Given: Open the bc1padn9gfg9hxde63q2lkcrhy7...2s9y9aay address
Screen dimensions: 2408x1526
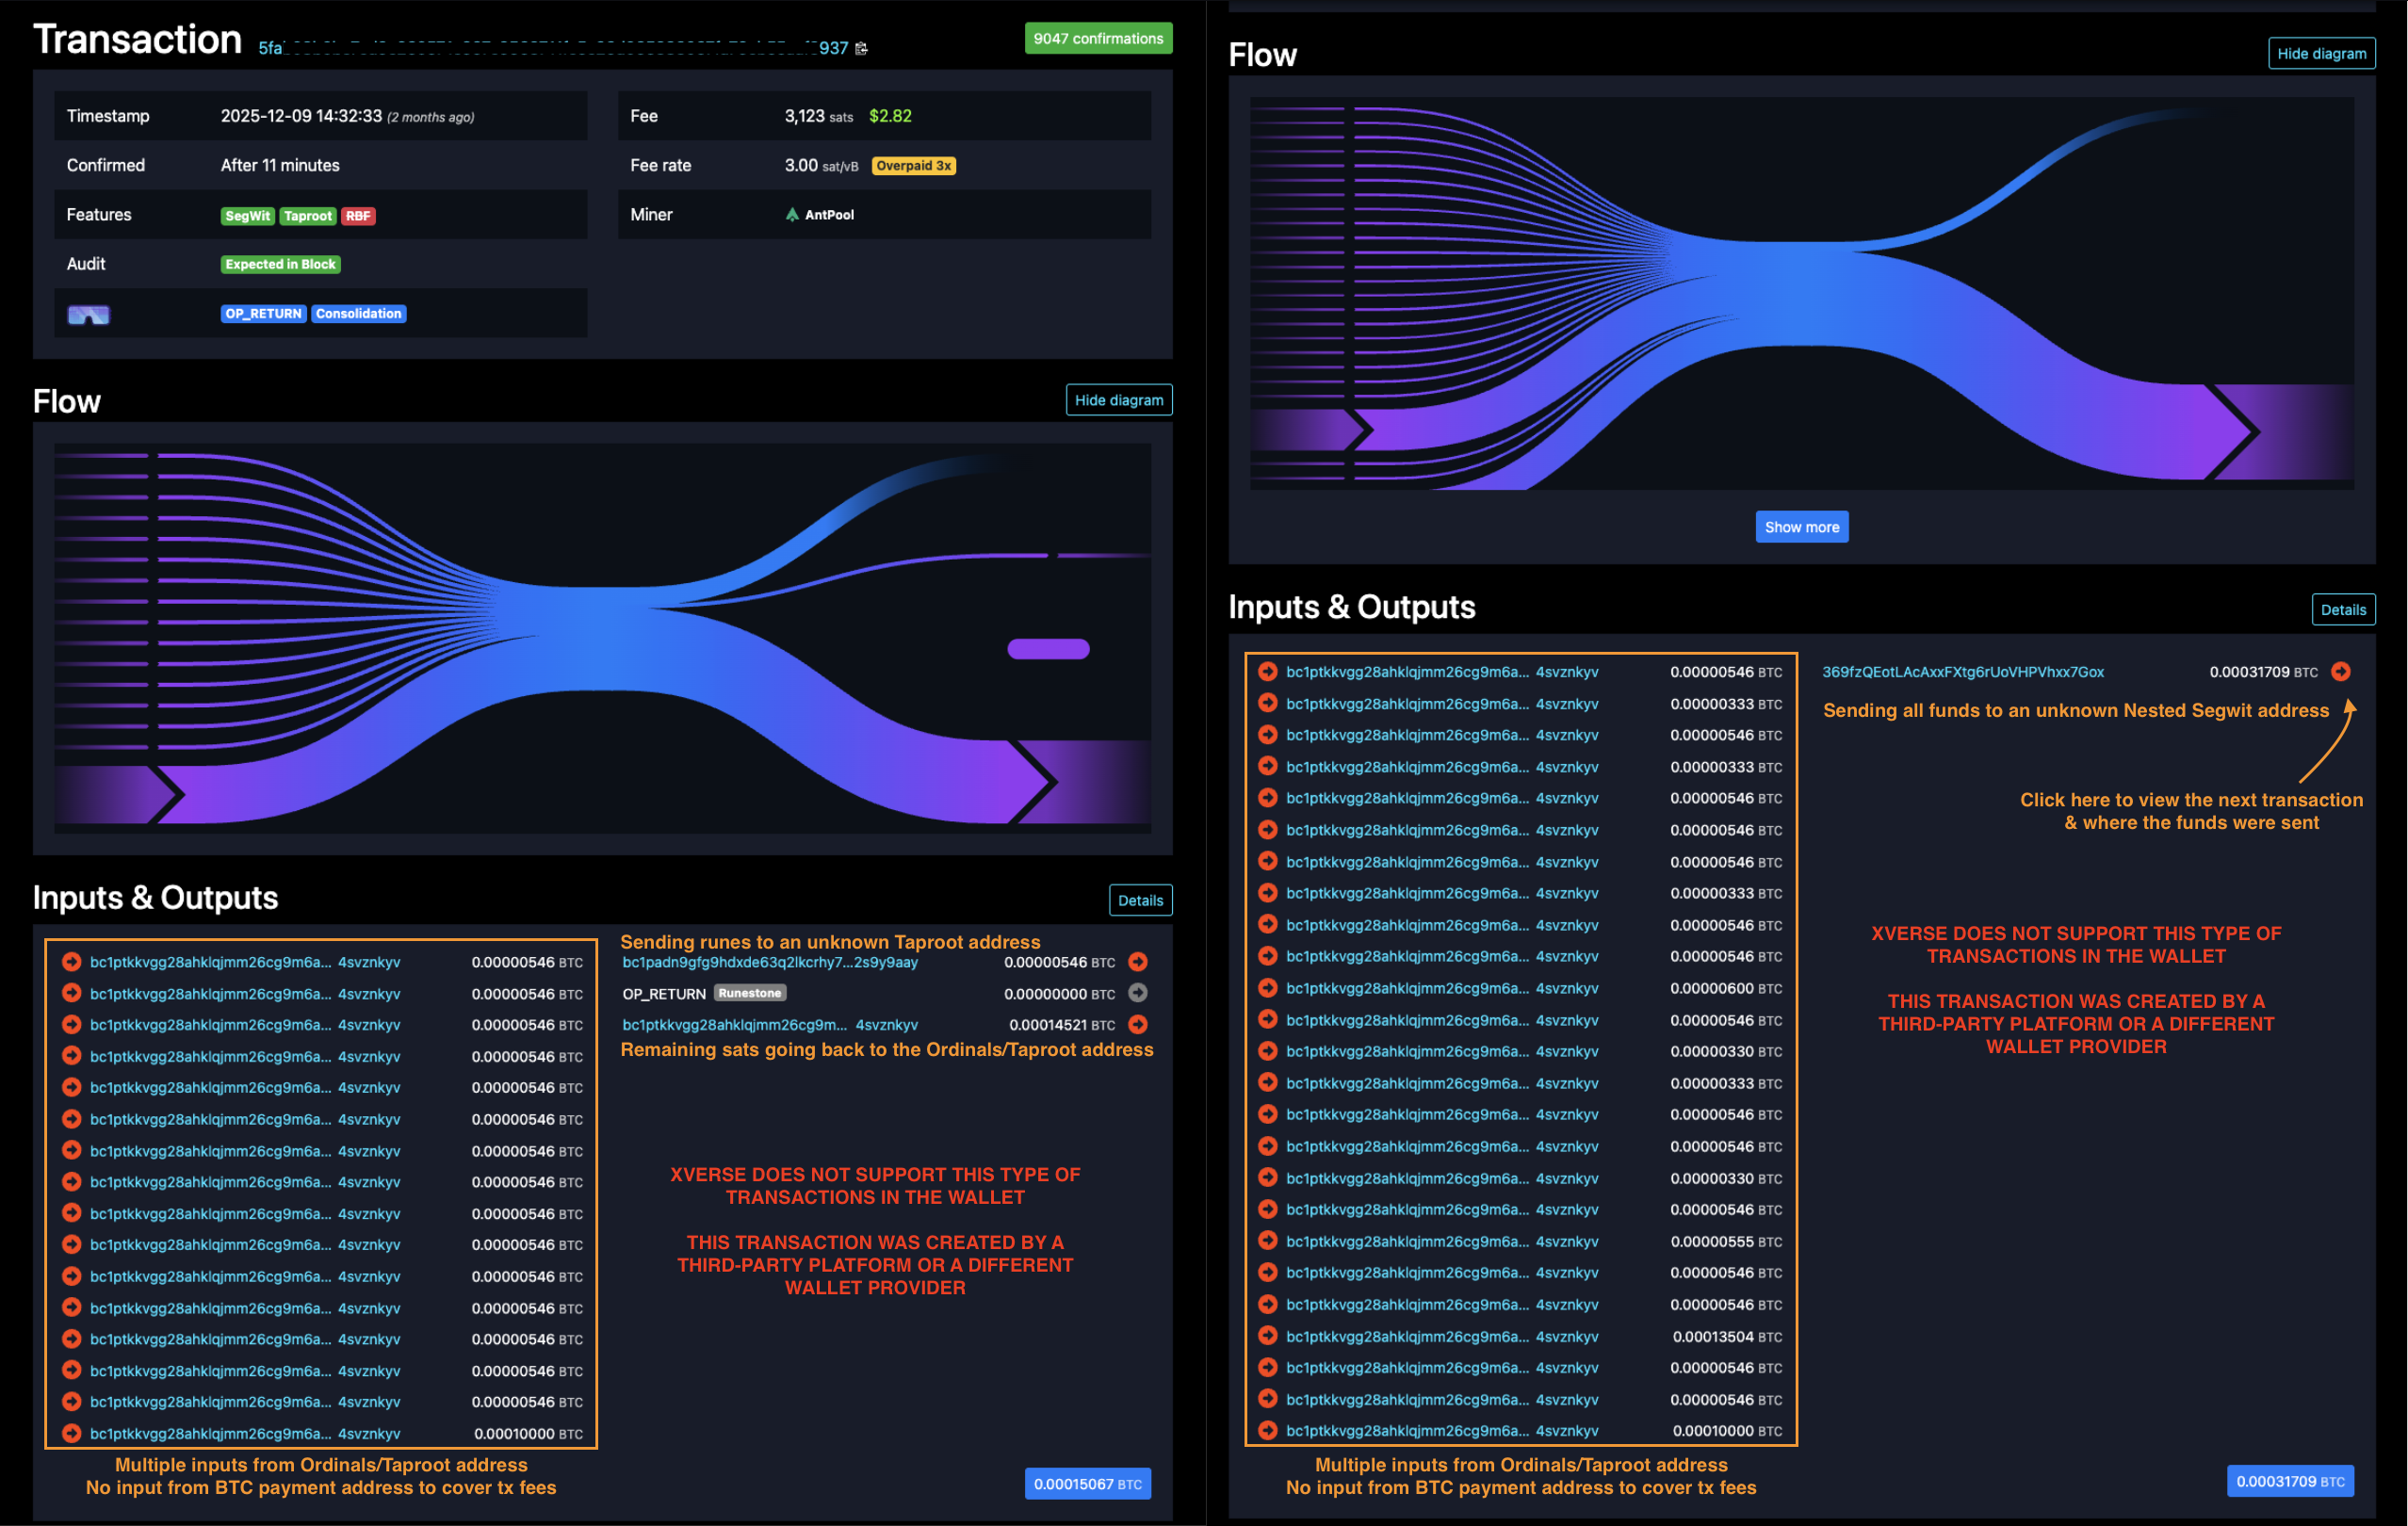Looking at the screenshot, I should (770, 962).
